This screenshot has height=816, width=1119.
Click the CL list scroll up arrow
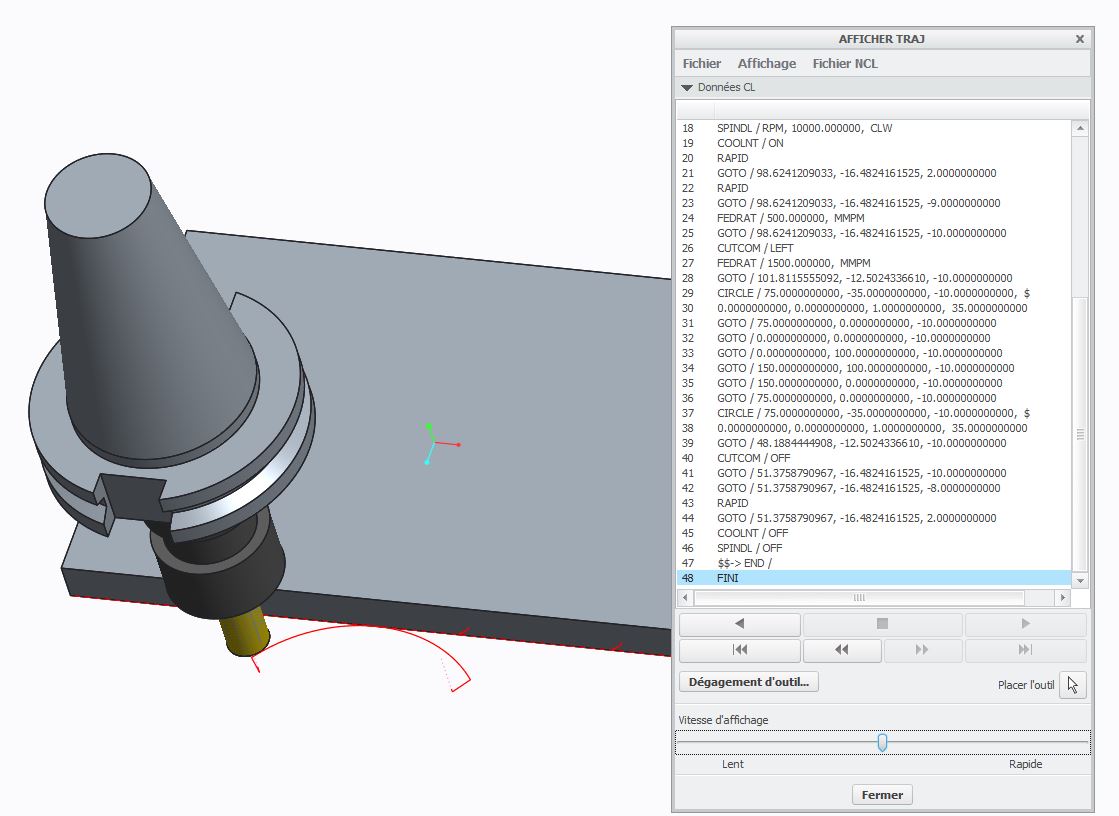(1080, 129)
